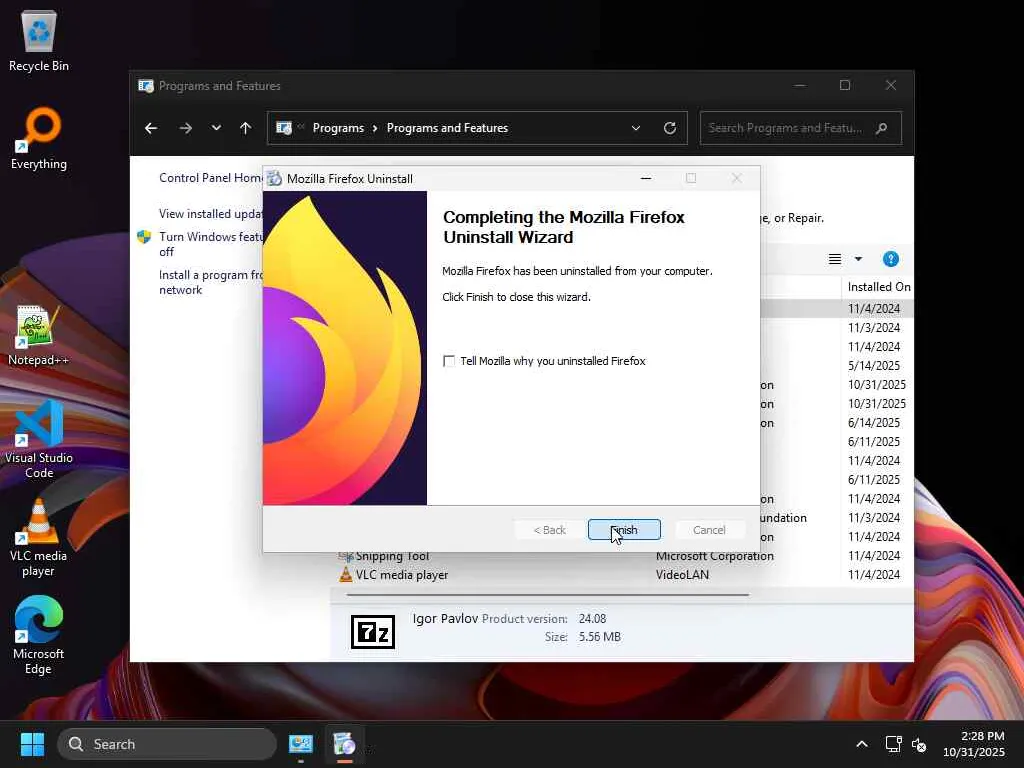Open Microsoft Edge desktop shortcut
The image size is (1024, 768).
[x=39, y=635]
